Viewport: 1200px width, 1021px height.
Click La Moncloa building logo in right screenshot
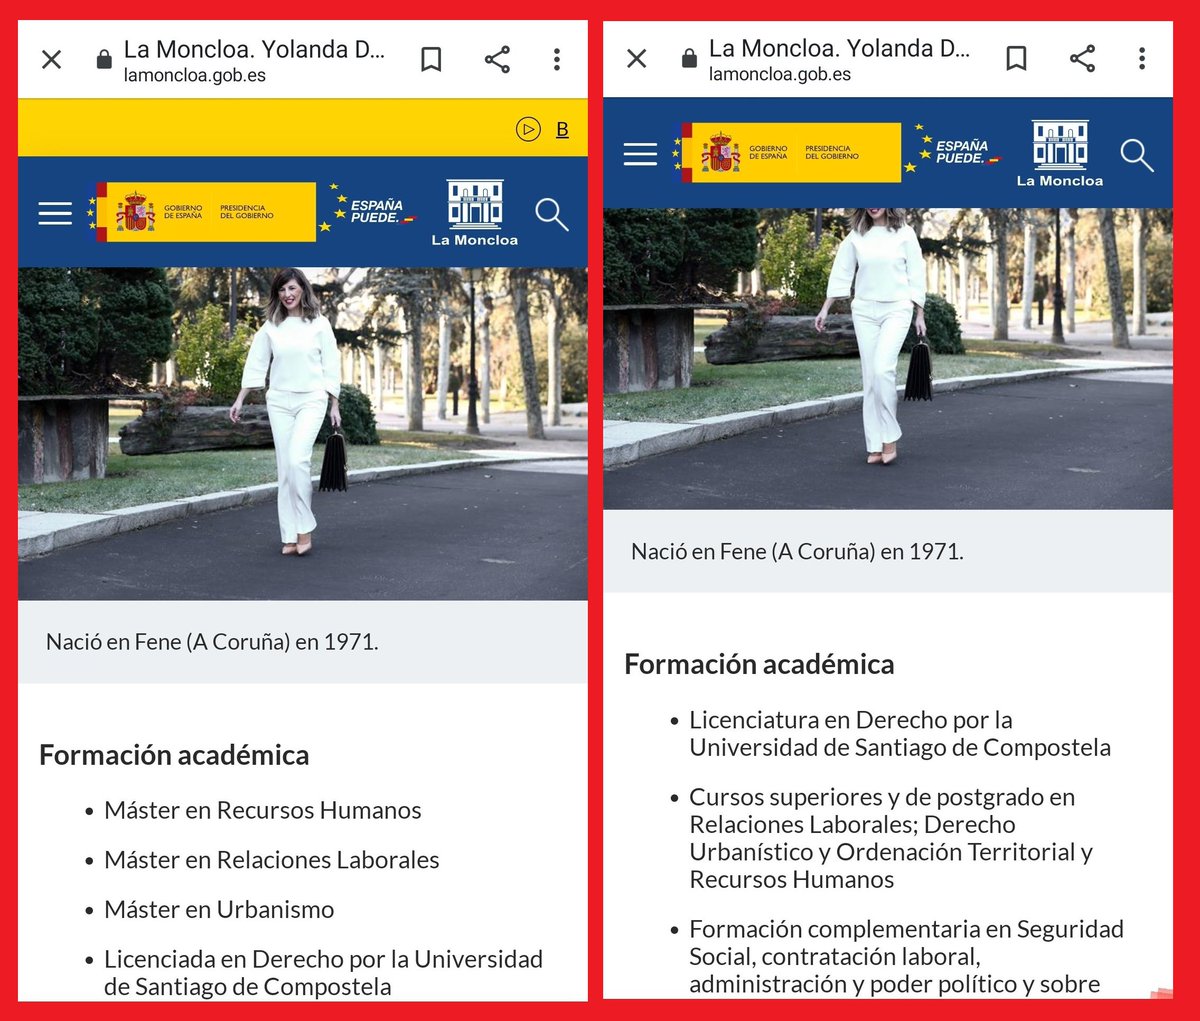(1060, 154)
